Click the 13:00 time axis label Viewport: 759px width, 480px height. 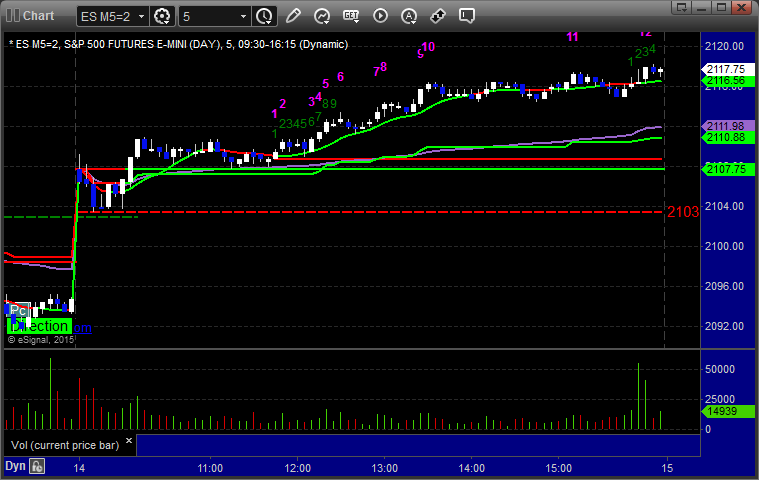pos(384,468)
